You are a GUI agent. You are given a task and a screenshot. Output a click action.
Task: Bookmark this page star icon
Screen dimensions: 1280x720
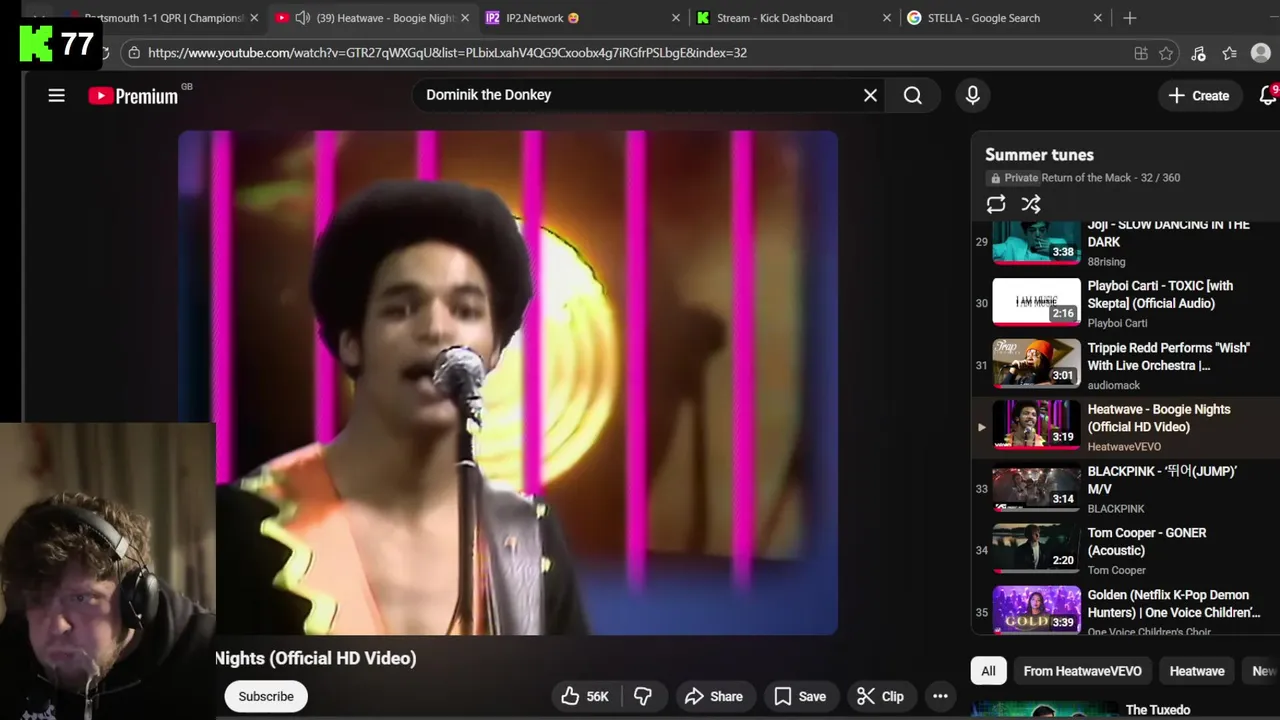tap(1166, 53)
